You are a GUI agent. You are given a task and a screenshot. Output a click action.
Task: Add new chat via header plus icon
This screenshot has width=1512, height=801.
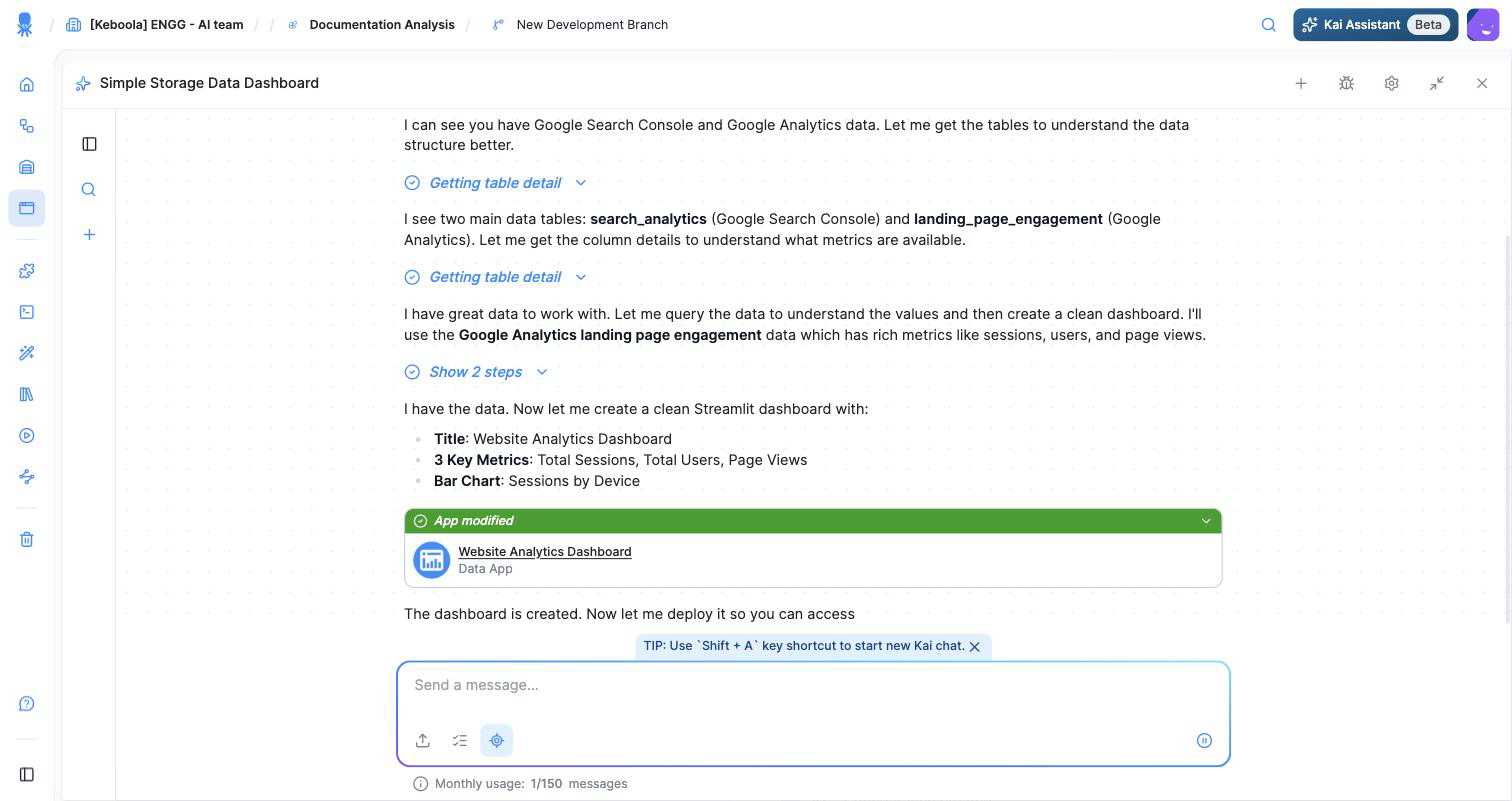[x=1301, y=83]
